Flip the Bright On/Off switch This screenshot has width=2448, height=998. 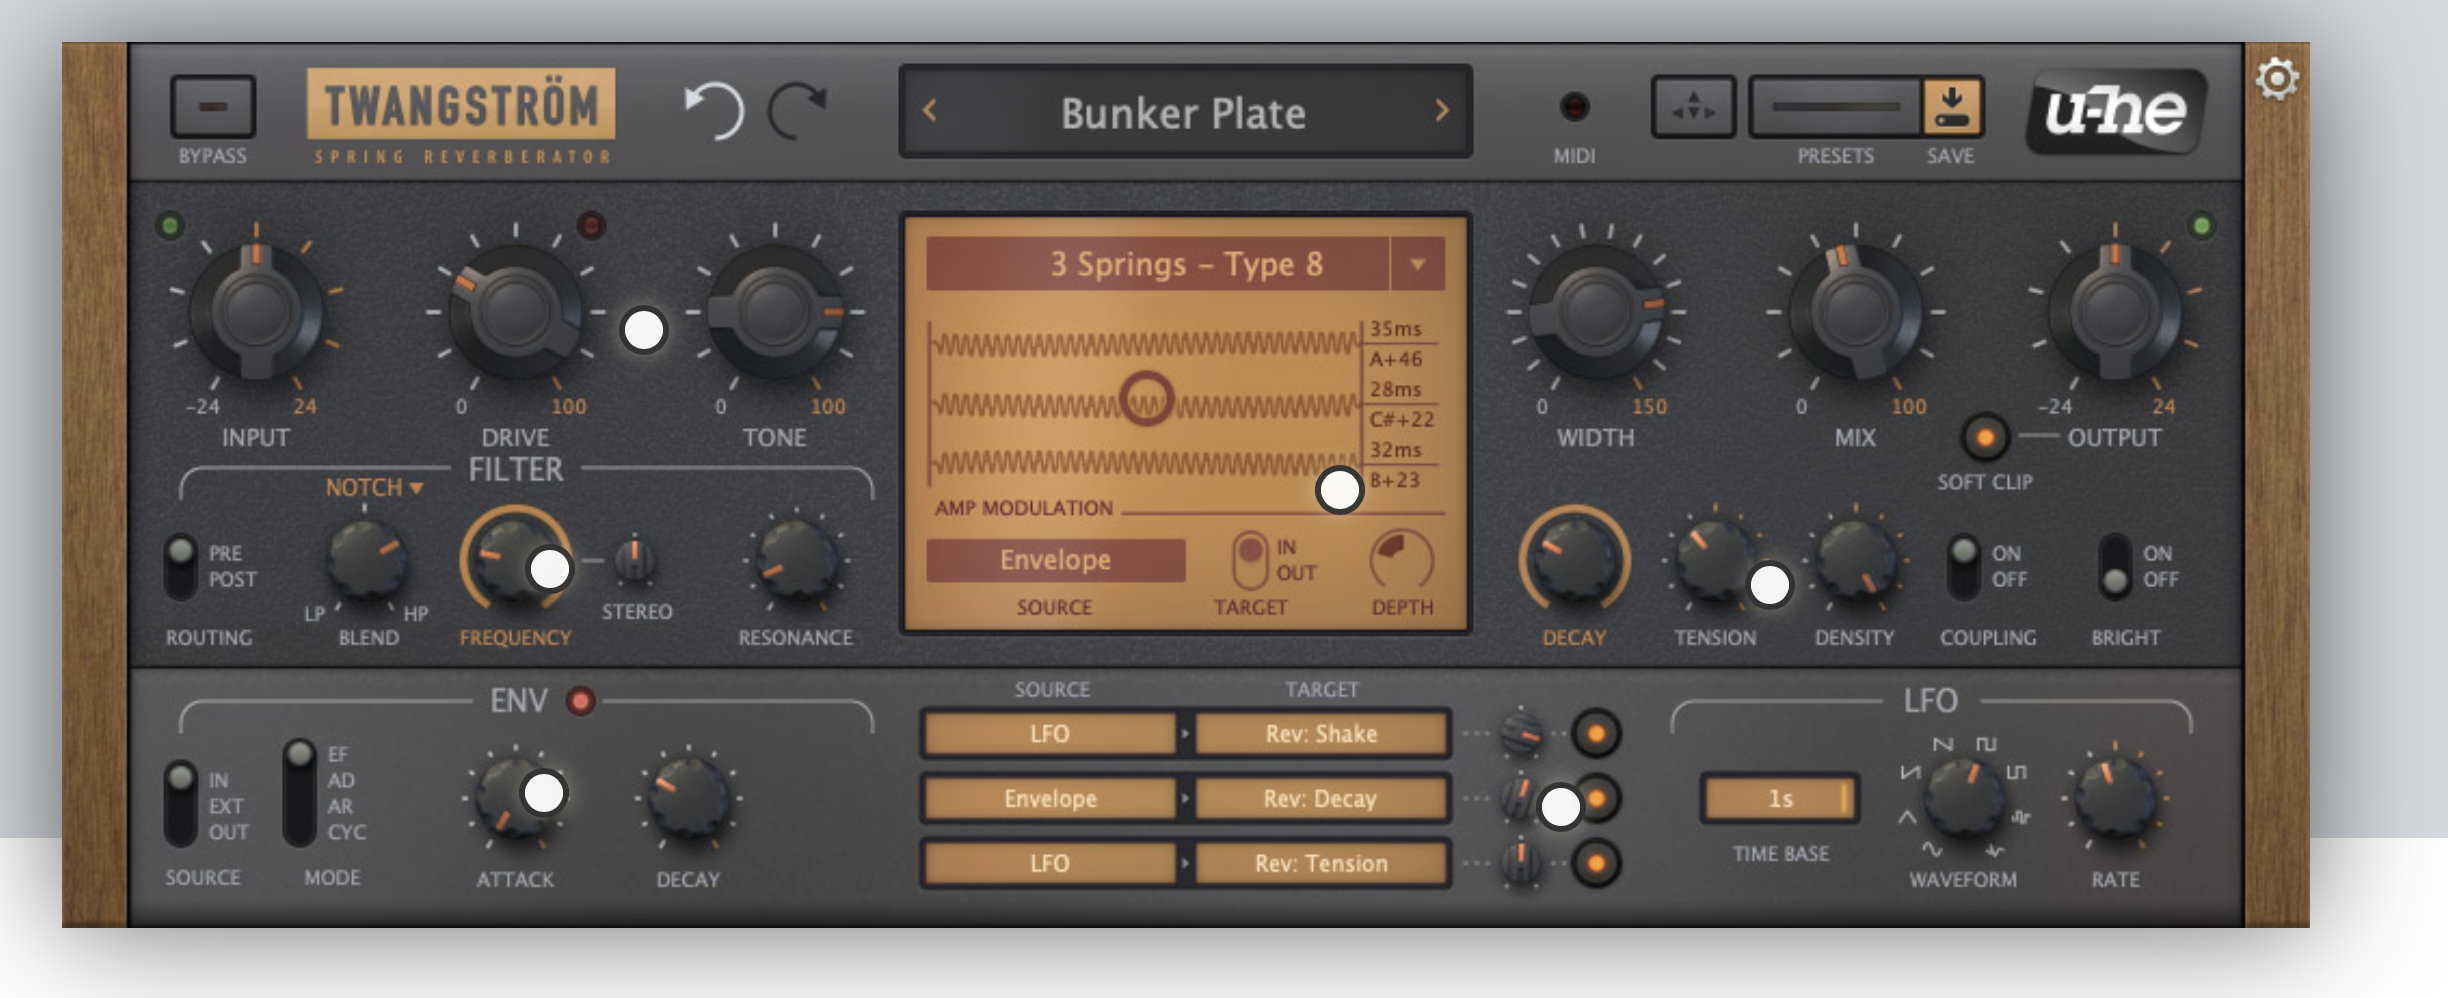click(2114, 566)
